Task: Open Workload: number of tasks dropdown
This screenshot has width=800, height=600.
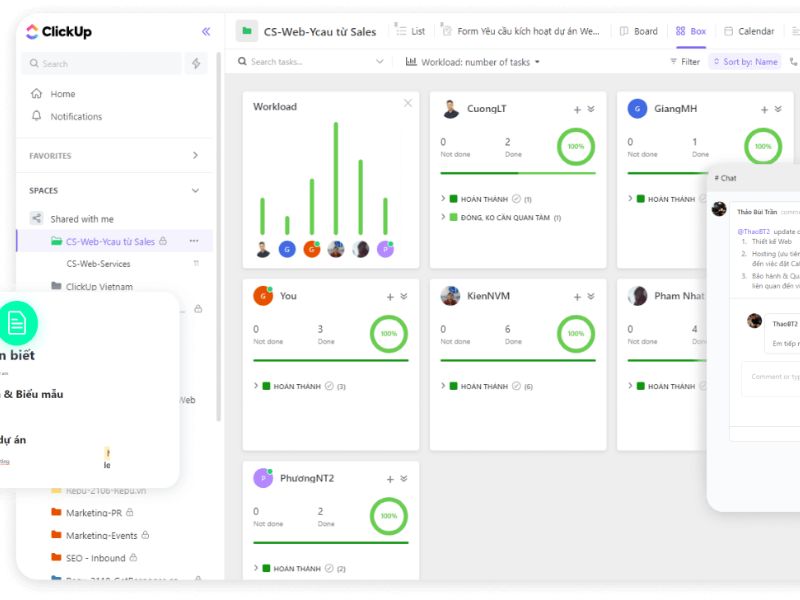Action: [473, 62]
